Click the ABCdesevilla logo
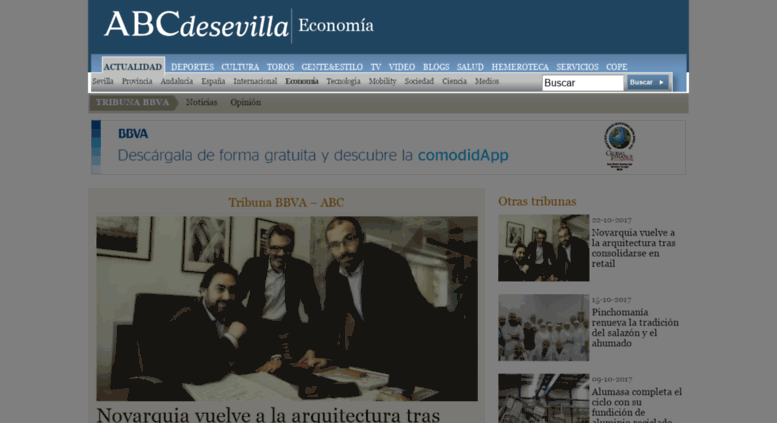 [x=196, y=25]
